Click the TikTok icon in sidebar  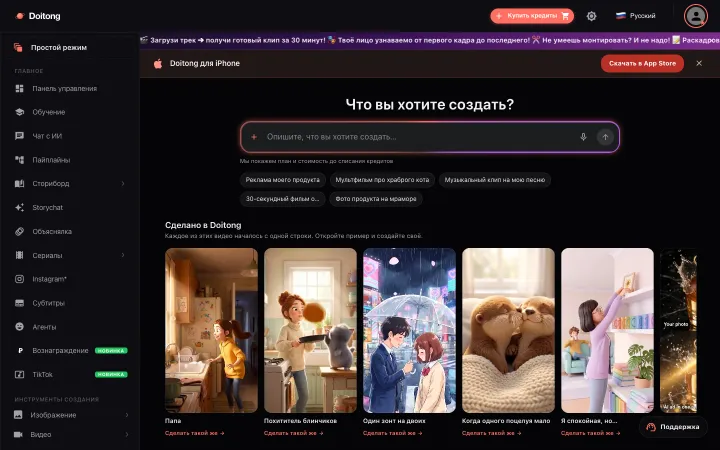pyautogui.click(x=19, y=375)
